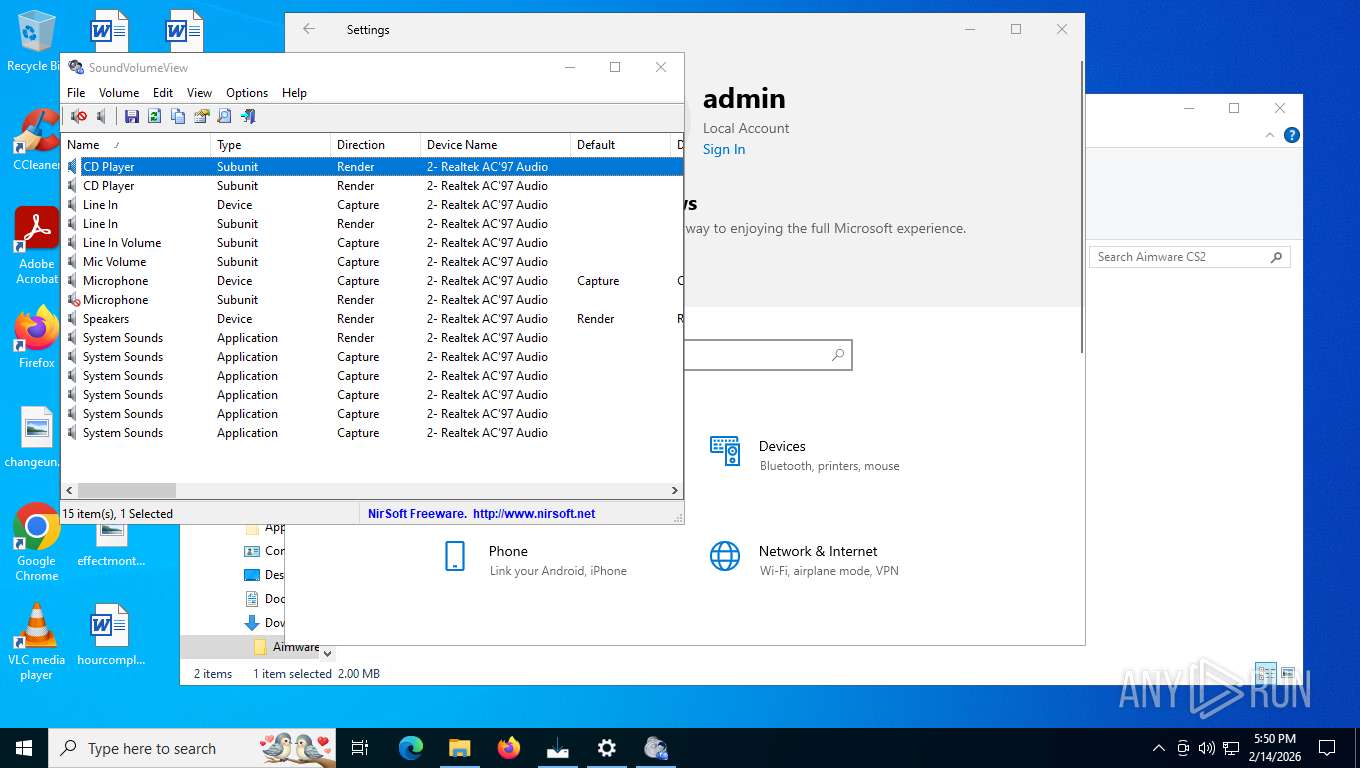Viewport: 1360px width, 768px height.
Task: Sort by the Direction column header
Action: [375, 145]
